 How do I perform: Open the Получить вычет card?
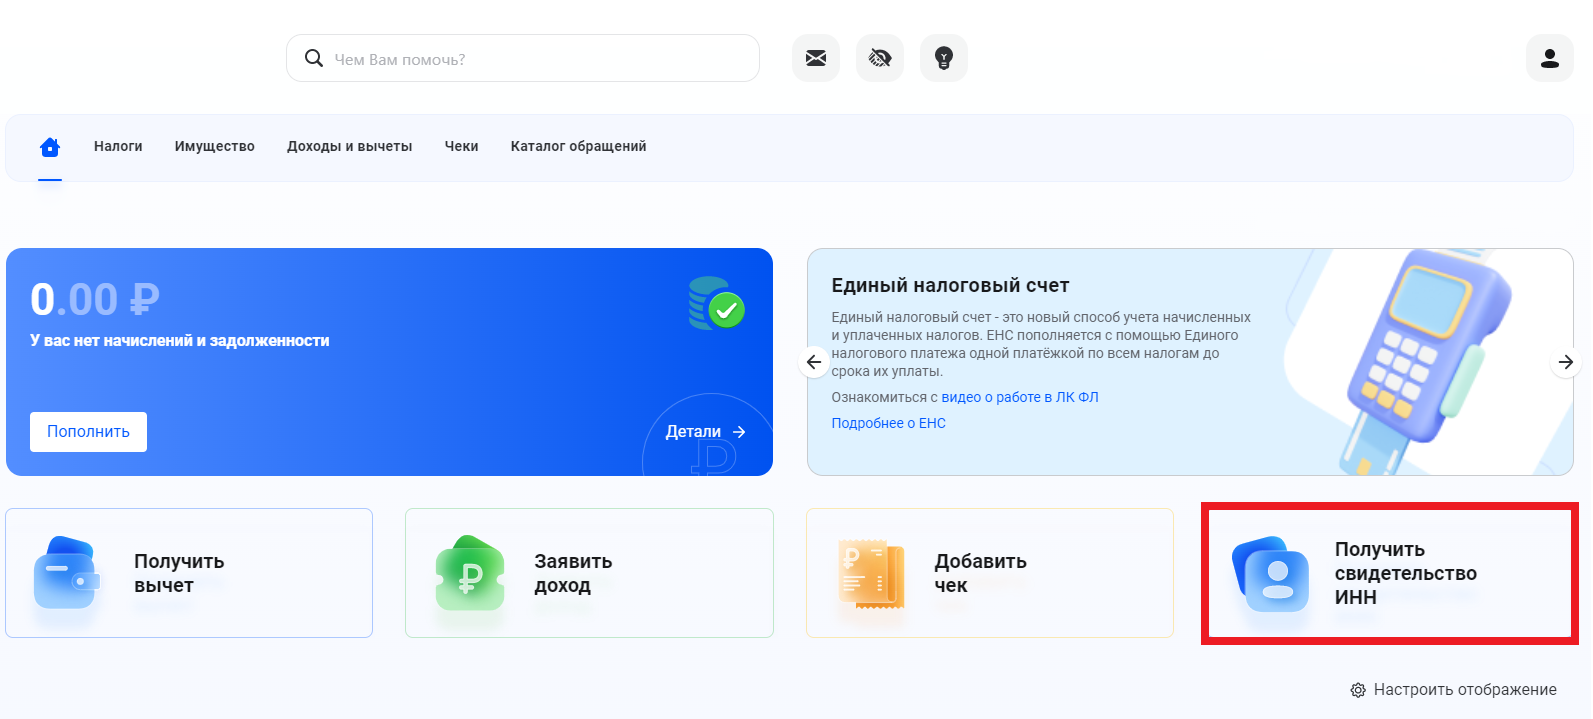coord(189,573)
